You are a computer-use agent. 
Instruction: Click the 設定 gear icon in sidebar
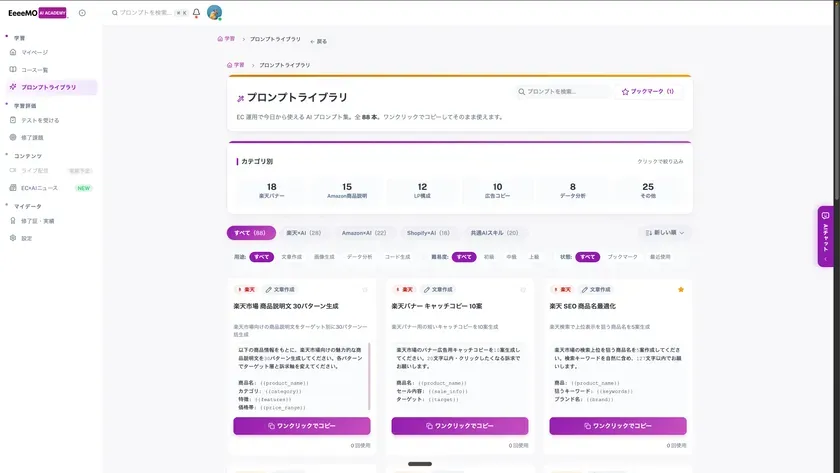pyautogui.click(x=13, y=238)
